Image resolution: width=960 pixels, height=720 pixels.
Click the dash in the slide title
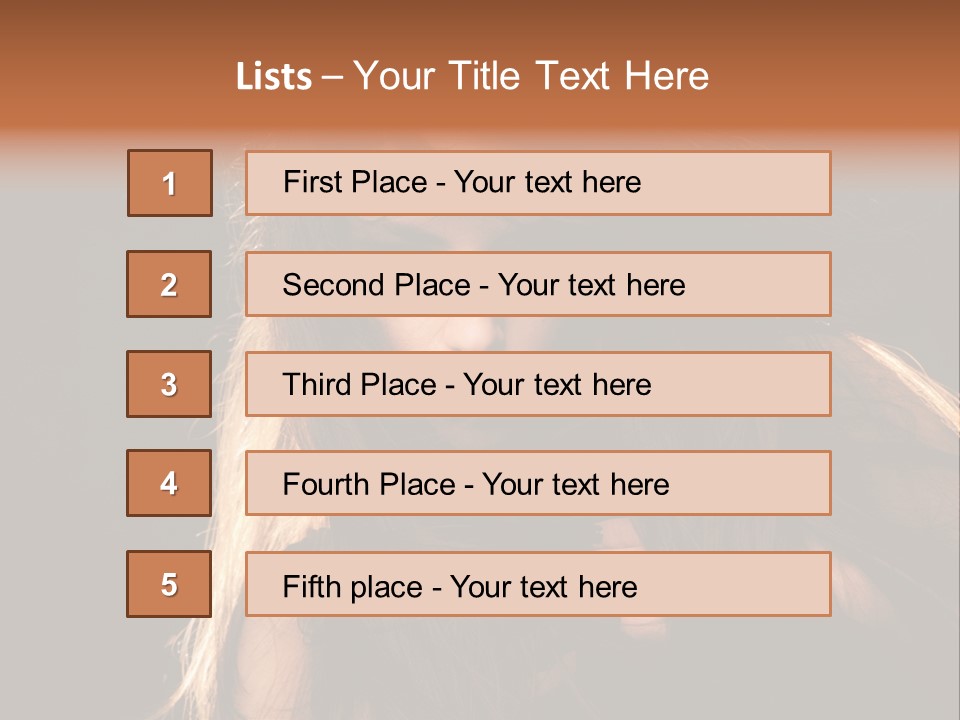pos(333,77)
